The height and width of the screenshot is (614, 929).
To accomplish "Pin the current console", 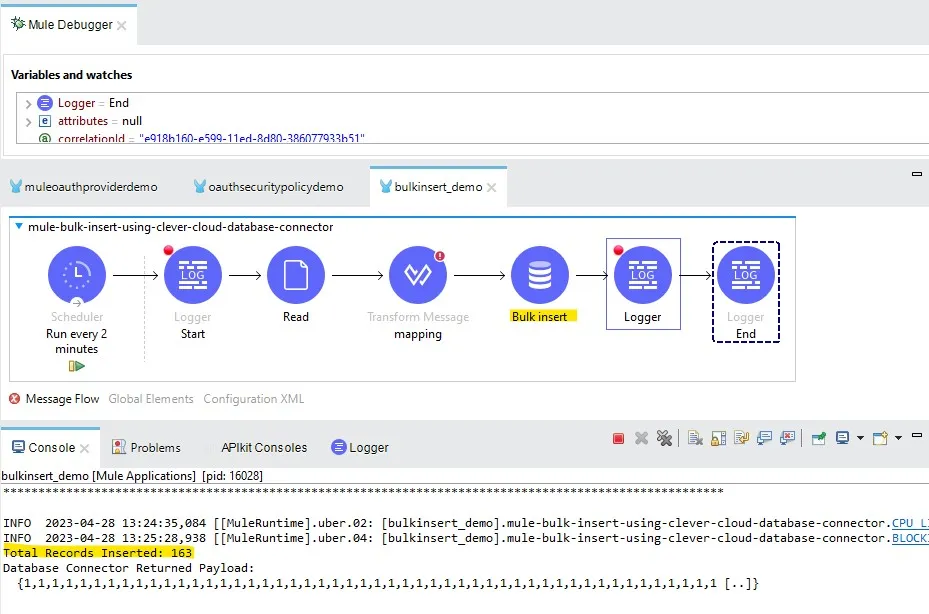I will click(819, 439).
